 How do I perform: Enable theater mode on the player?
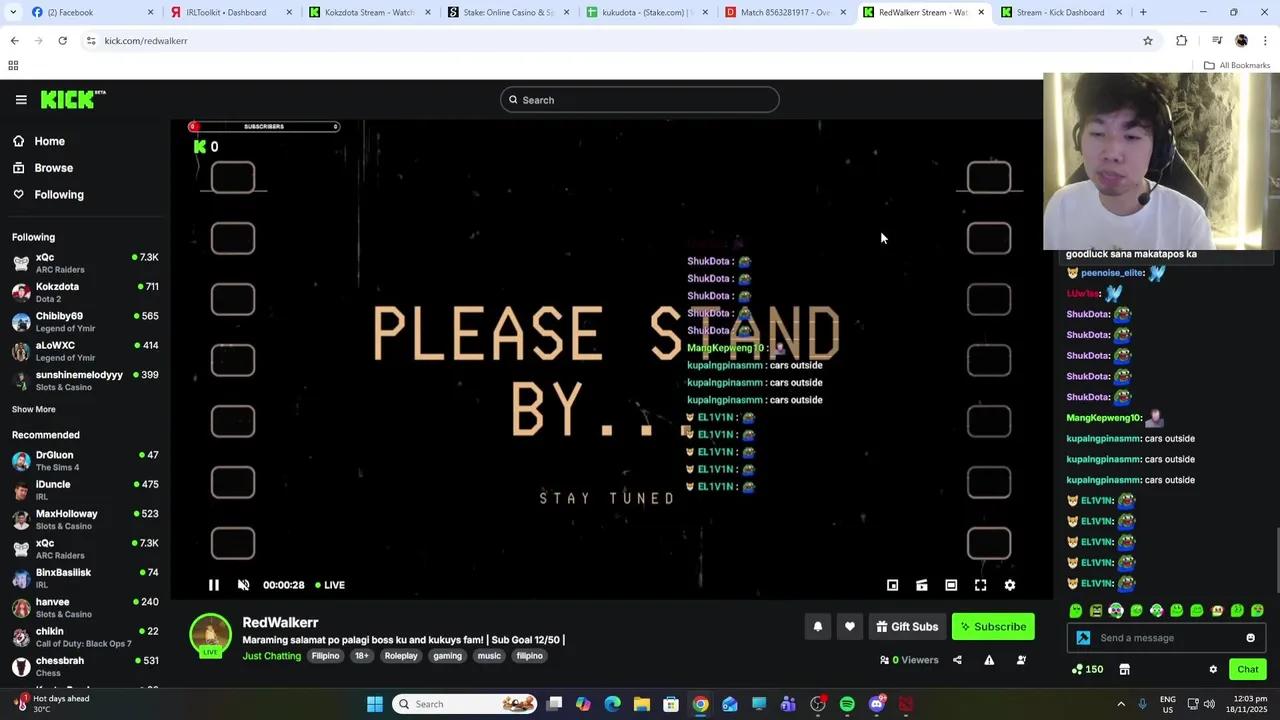click(951, 585)
